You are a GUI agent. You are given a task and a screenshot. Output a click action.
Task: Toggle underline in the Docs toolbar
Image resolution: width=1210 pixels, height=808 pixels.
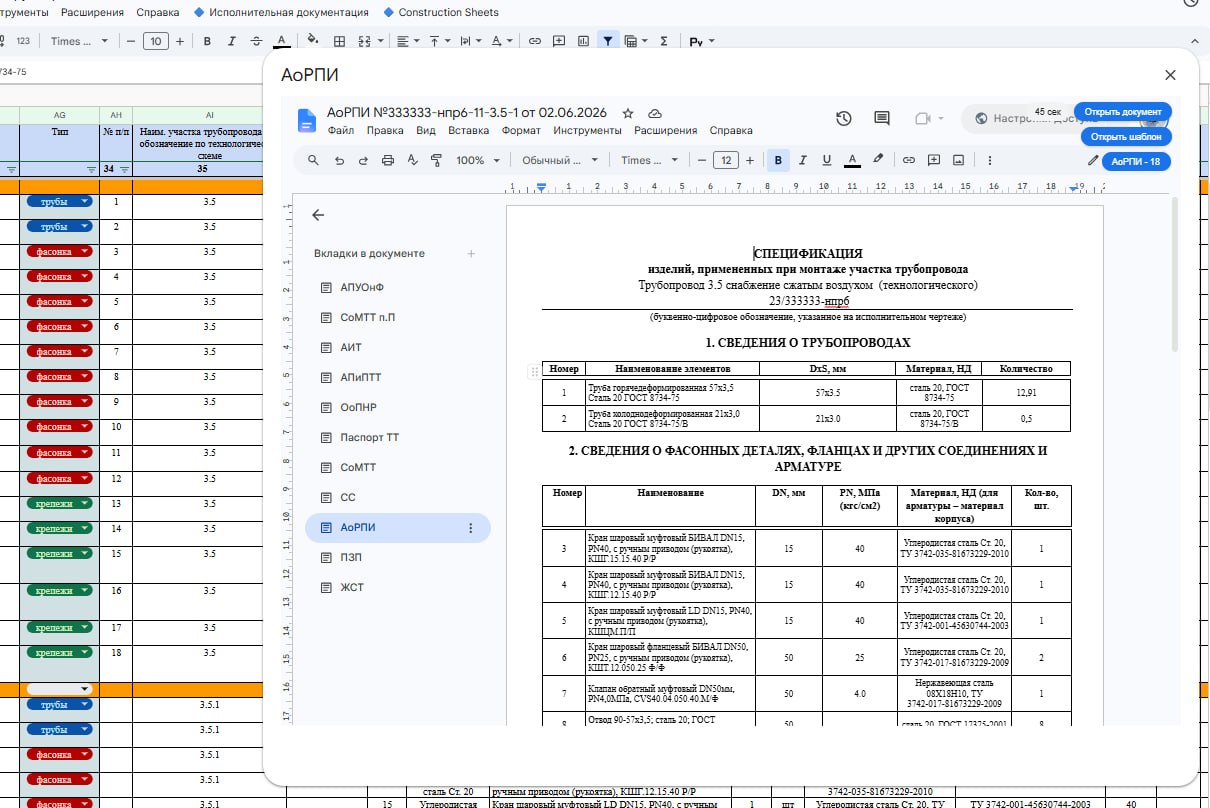827,160
